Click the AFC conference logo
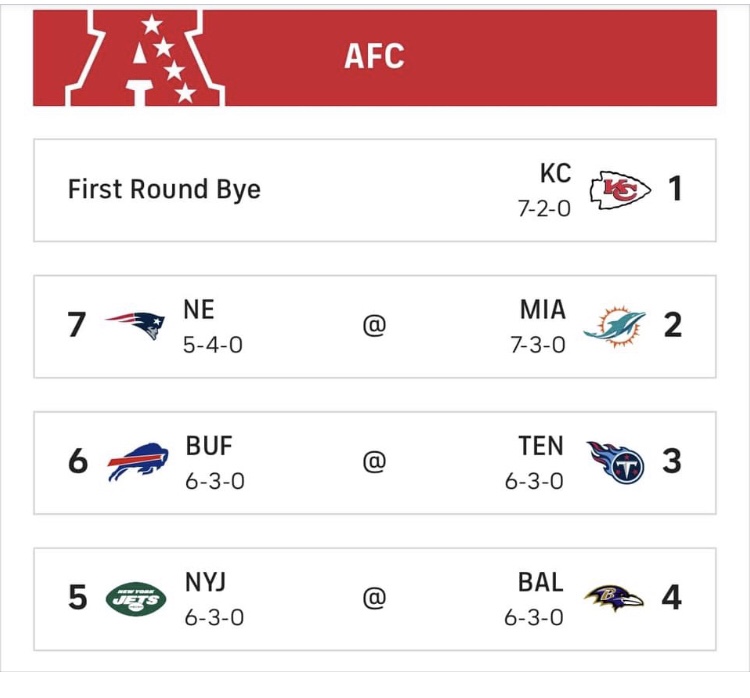Screen dimensions: 750x698 click(x=145, y=58)
